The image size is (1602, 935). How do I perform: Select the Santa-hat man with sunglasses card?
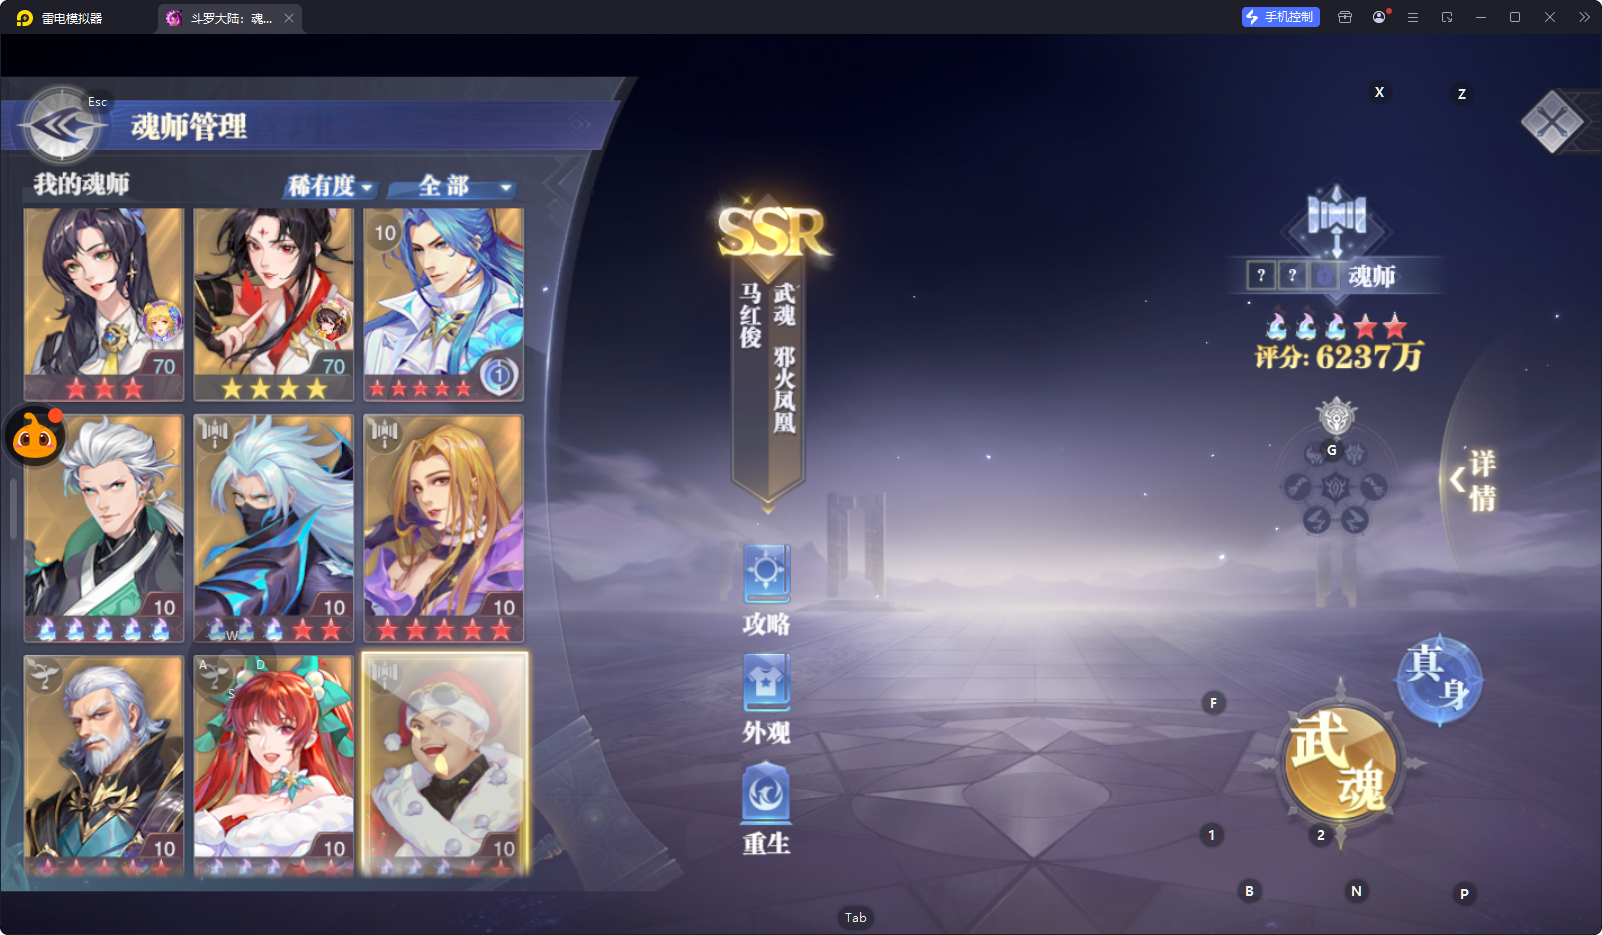coord(444,766)
